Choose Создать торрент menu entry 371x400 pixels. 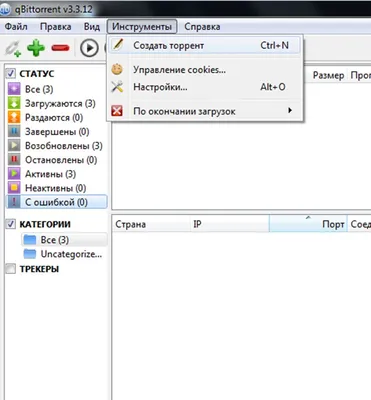[x=205, y=45]
